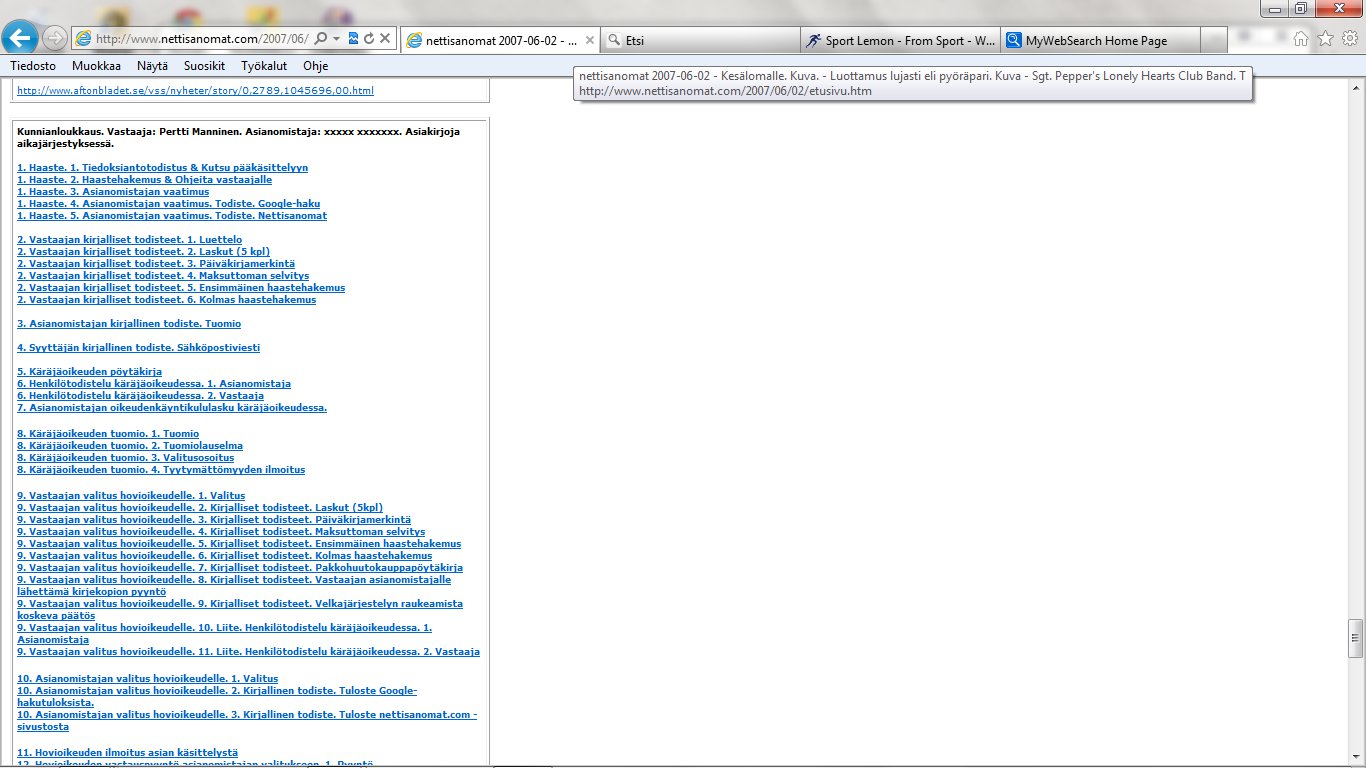Open Favorites star icon
Viewport: 1366px width, 768px height.
[1325, 39]
